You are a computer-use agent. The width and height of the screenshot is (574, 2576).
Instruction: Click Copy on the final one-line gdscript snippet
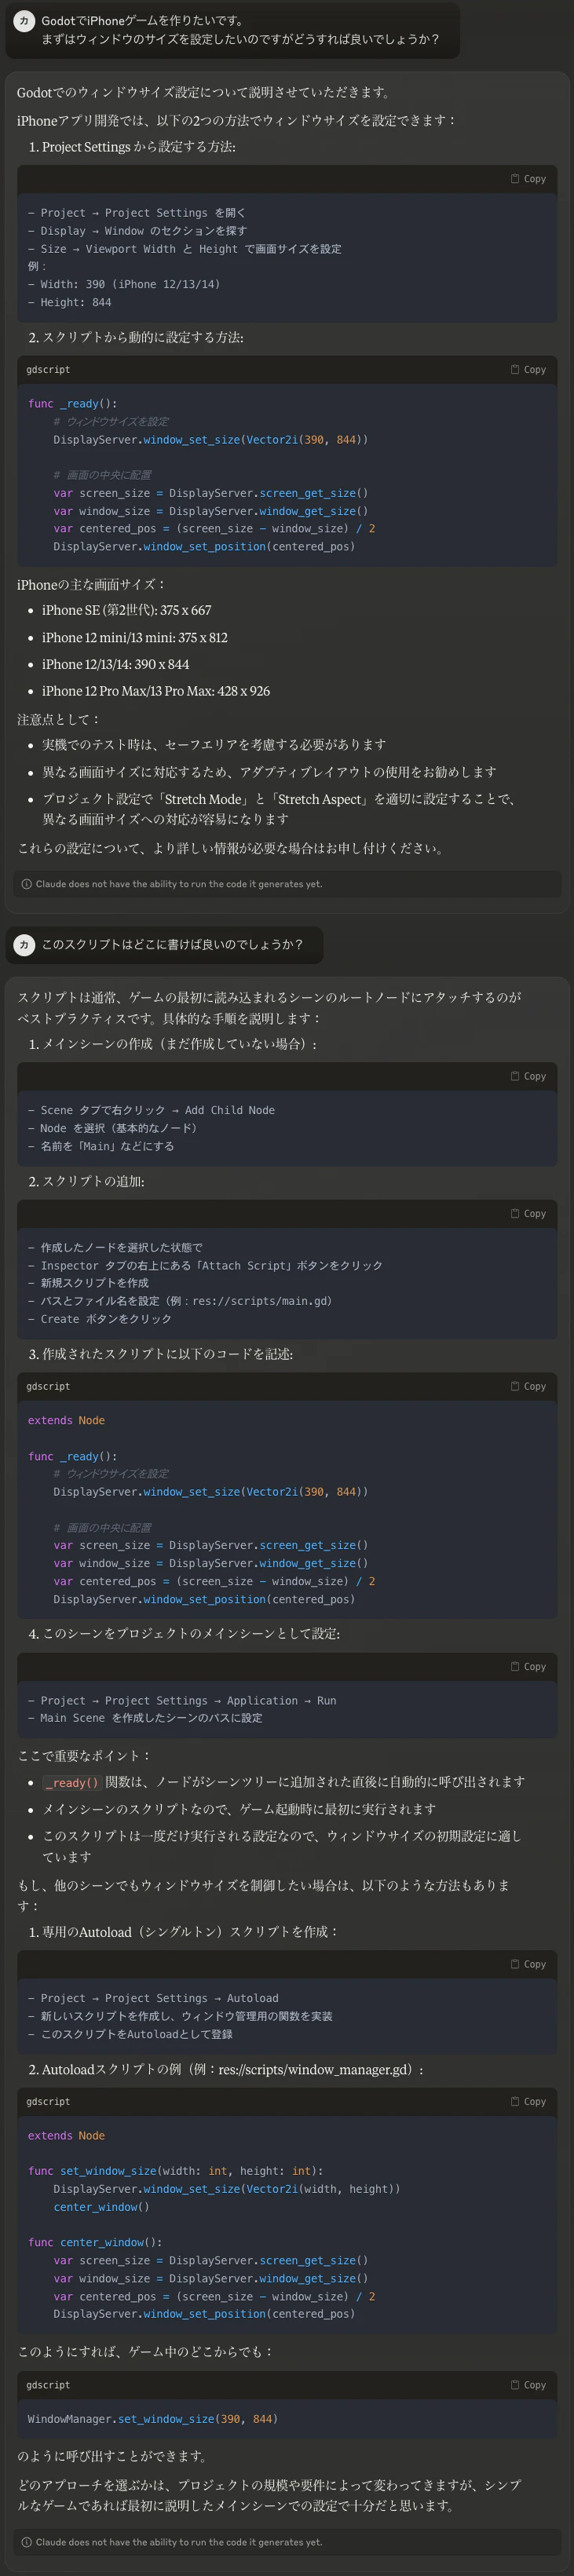pyautogui.click(x=531, y=2384)
